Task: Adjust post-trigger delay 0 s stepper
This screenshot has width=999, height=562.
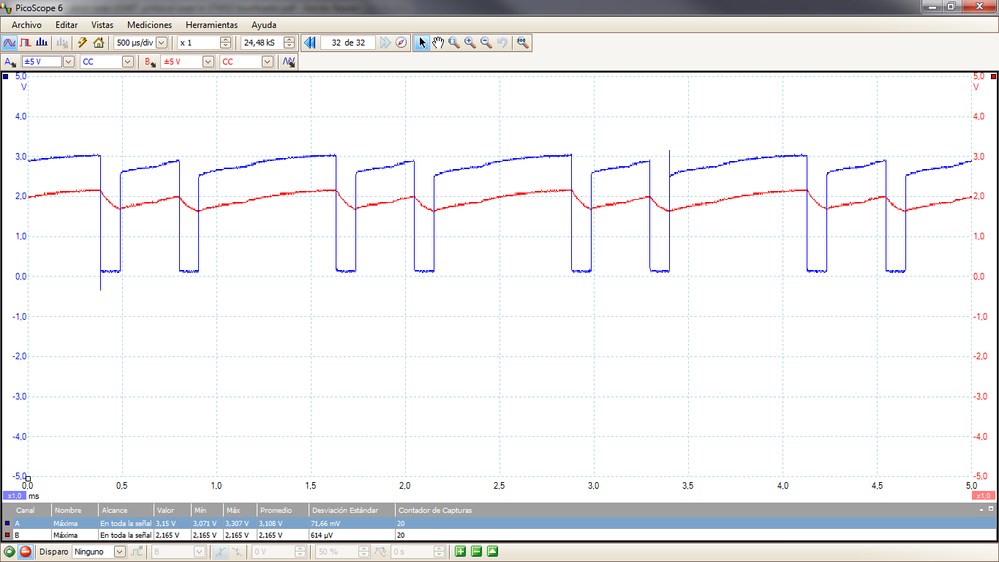Action: click(x=439, y=552)
